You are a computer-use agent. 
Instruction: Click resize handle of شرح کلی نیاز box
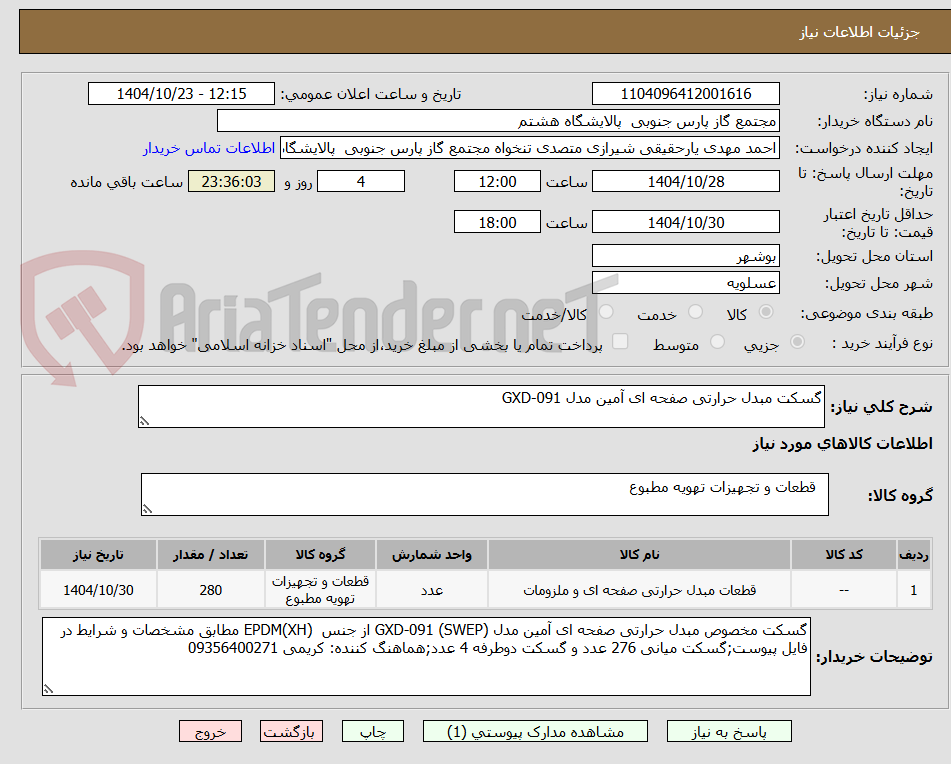tap(144, 421)
